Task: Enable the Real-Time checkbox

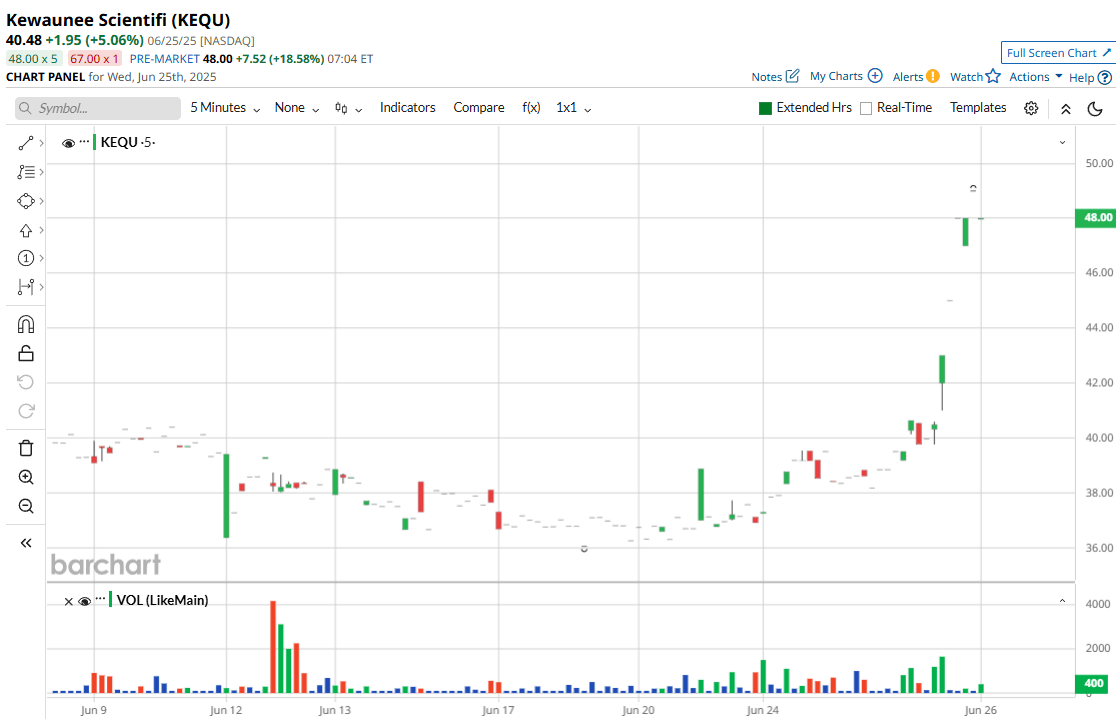Action: (866, 108)
